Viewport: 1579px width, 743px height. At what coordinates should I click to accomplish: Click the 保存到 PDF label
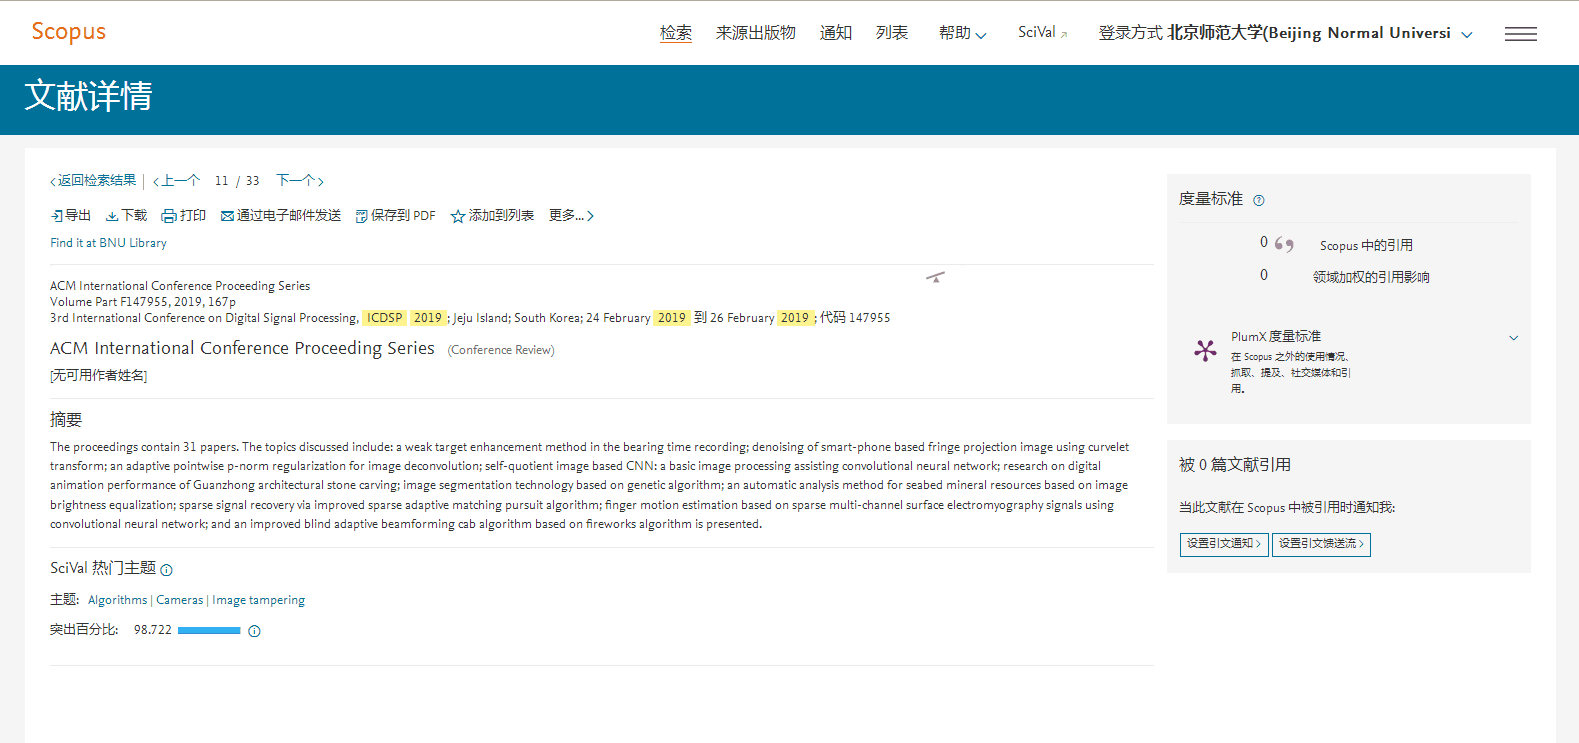pyautogui.click(x=403, y=216)
